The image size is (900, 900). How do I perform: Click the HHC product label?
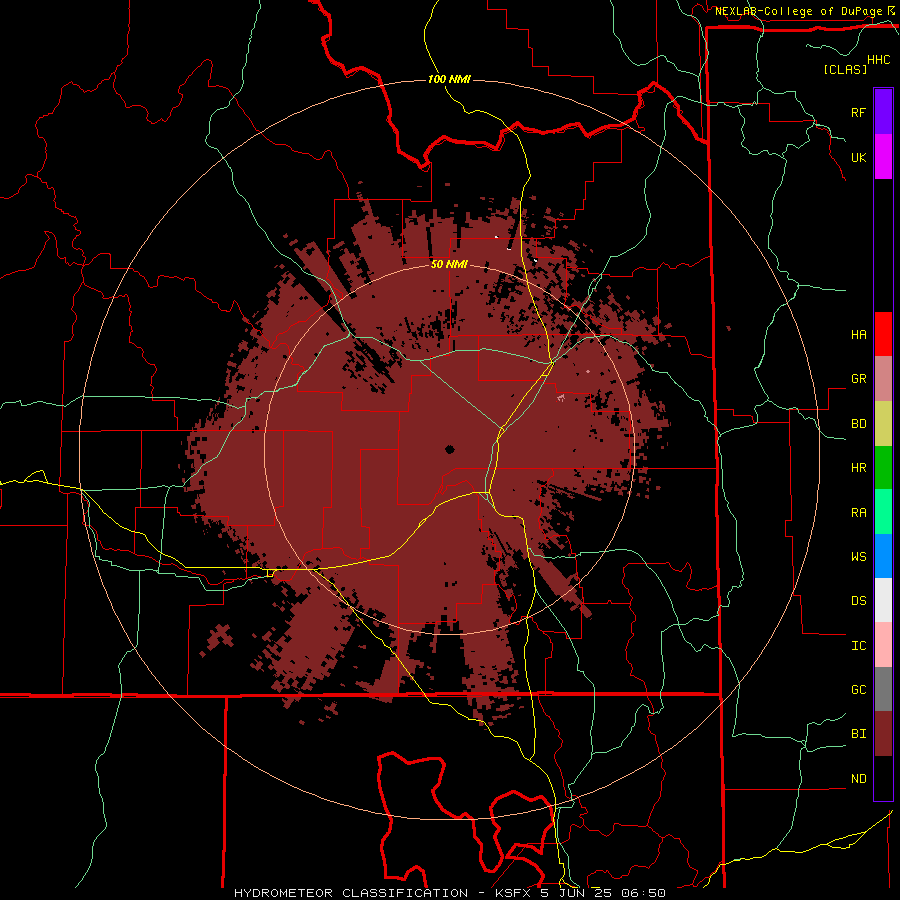[878, 60]
